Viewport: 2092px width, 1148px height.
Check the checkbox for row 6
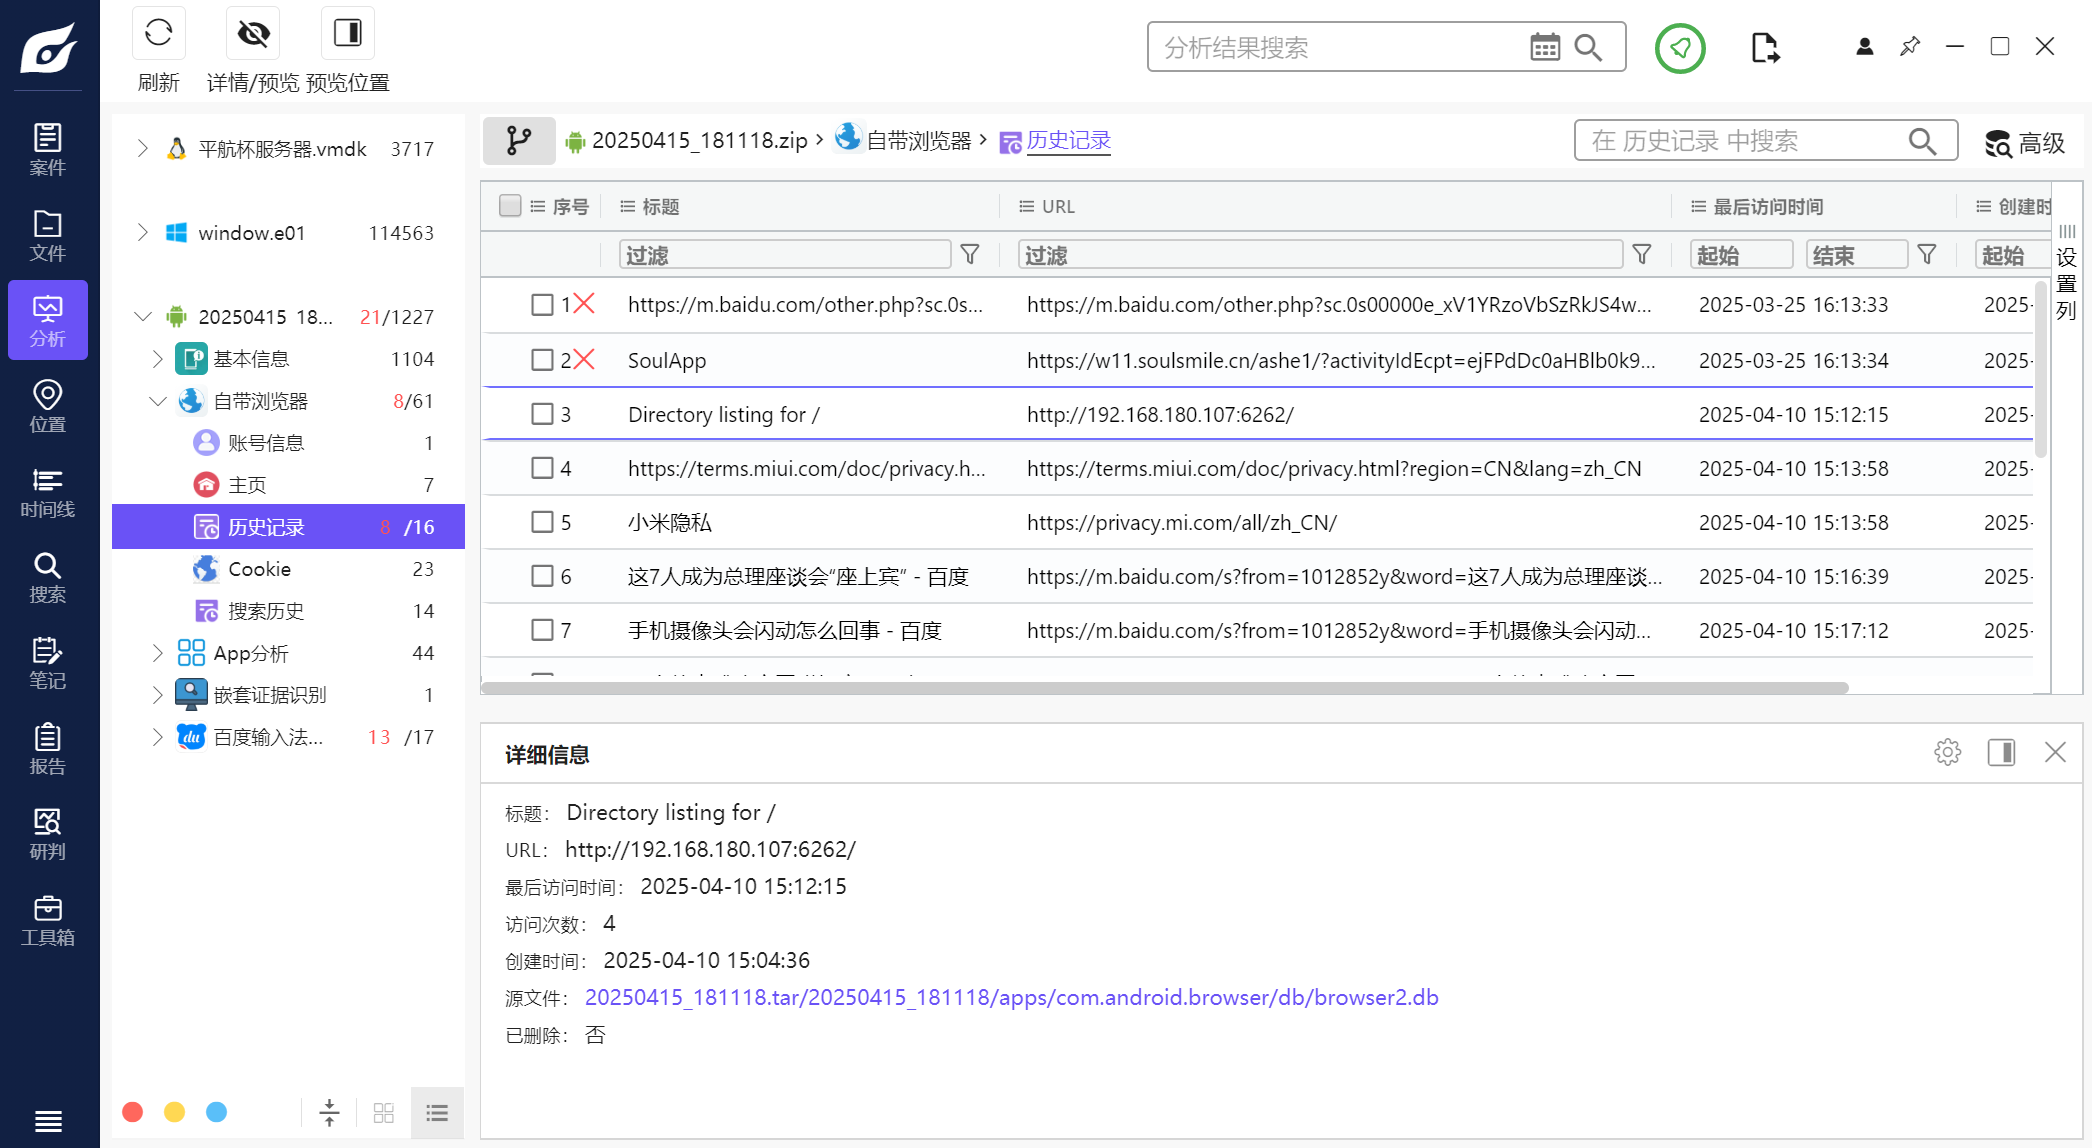(x=542, y=576)
